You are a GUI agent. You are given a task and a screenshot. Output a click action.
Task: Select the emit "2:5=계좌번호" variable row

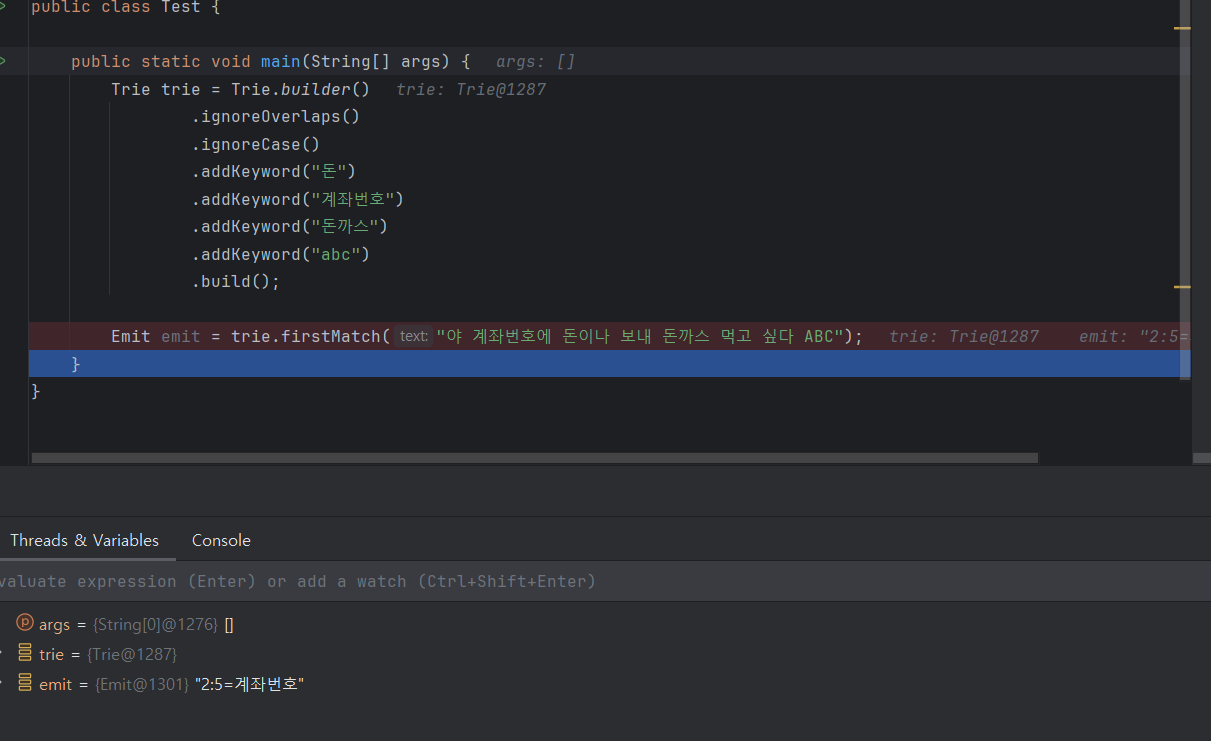605,684
